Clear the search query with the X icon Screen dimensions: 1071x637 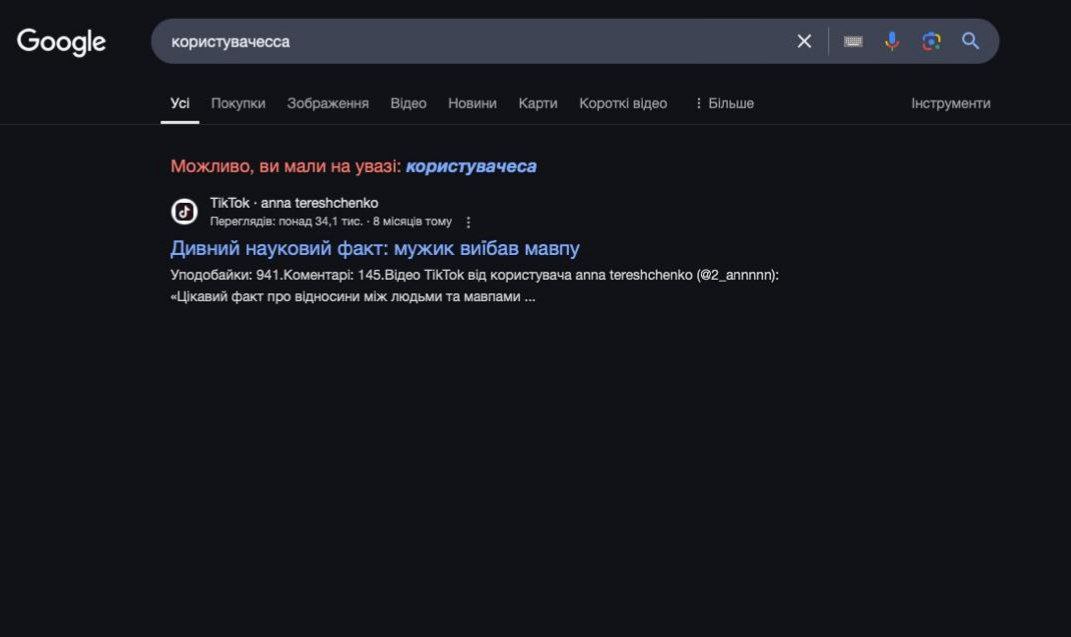(x=805, y=42)
